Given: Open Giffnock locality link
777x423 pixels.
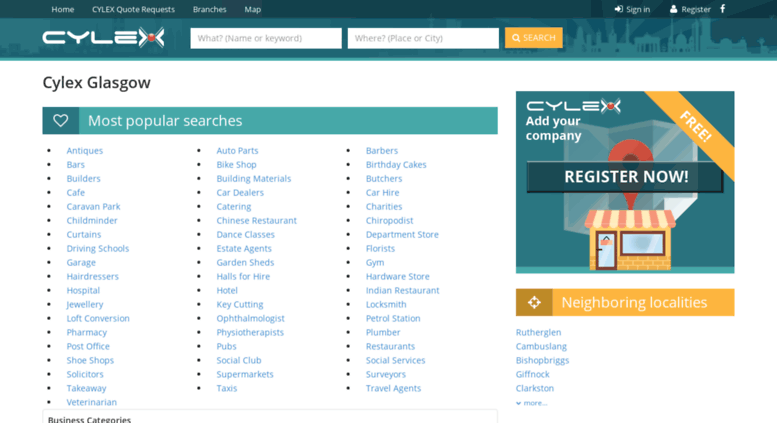Looking at the screenshot, I should pyautogui.click(x=532, y=374).
